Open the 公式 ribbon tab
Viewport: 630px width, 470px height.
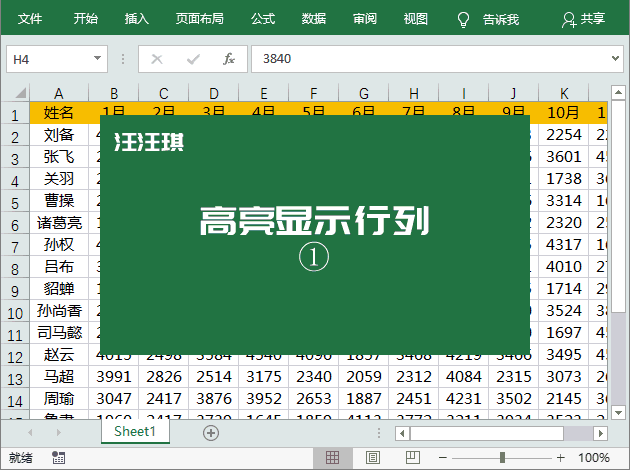[x=263, y=18]
